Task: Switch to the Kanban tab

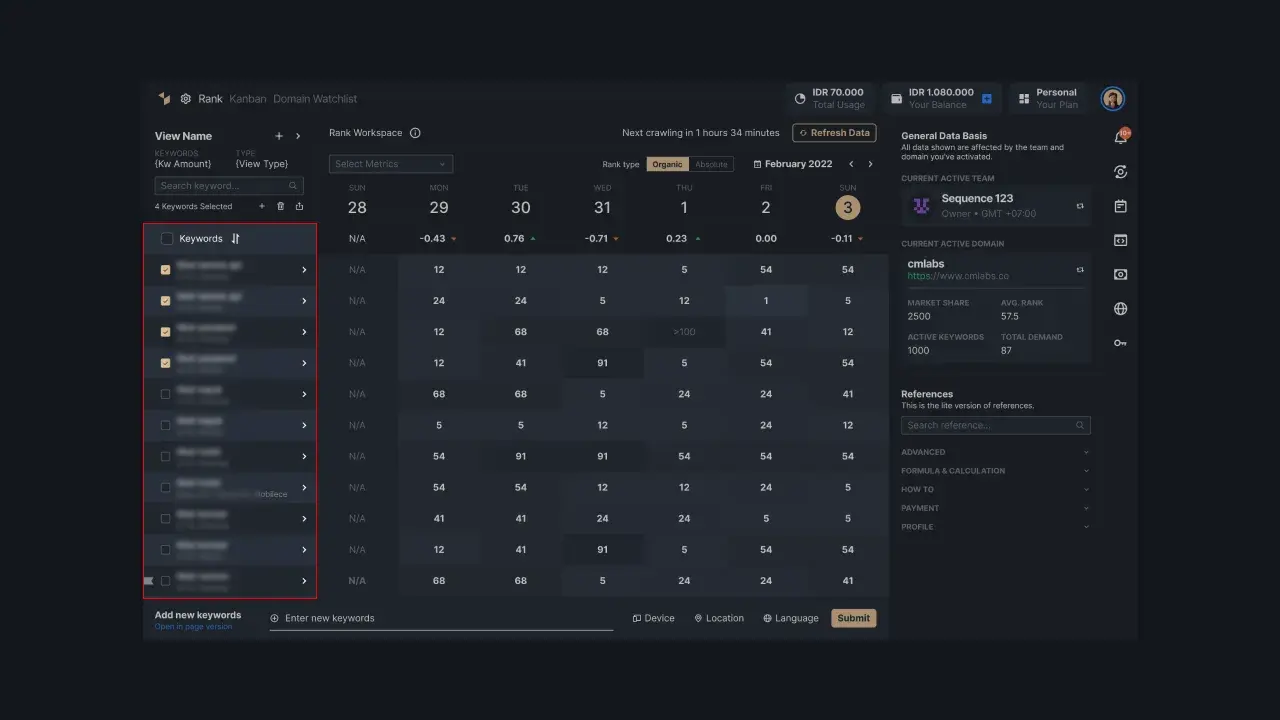Action: (247, 99)
